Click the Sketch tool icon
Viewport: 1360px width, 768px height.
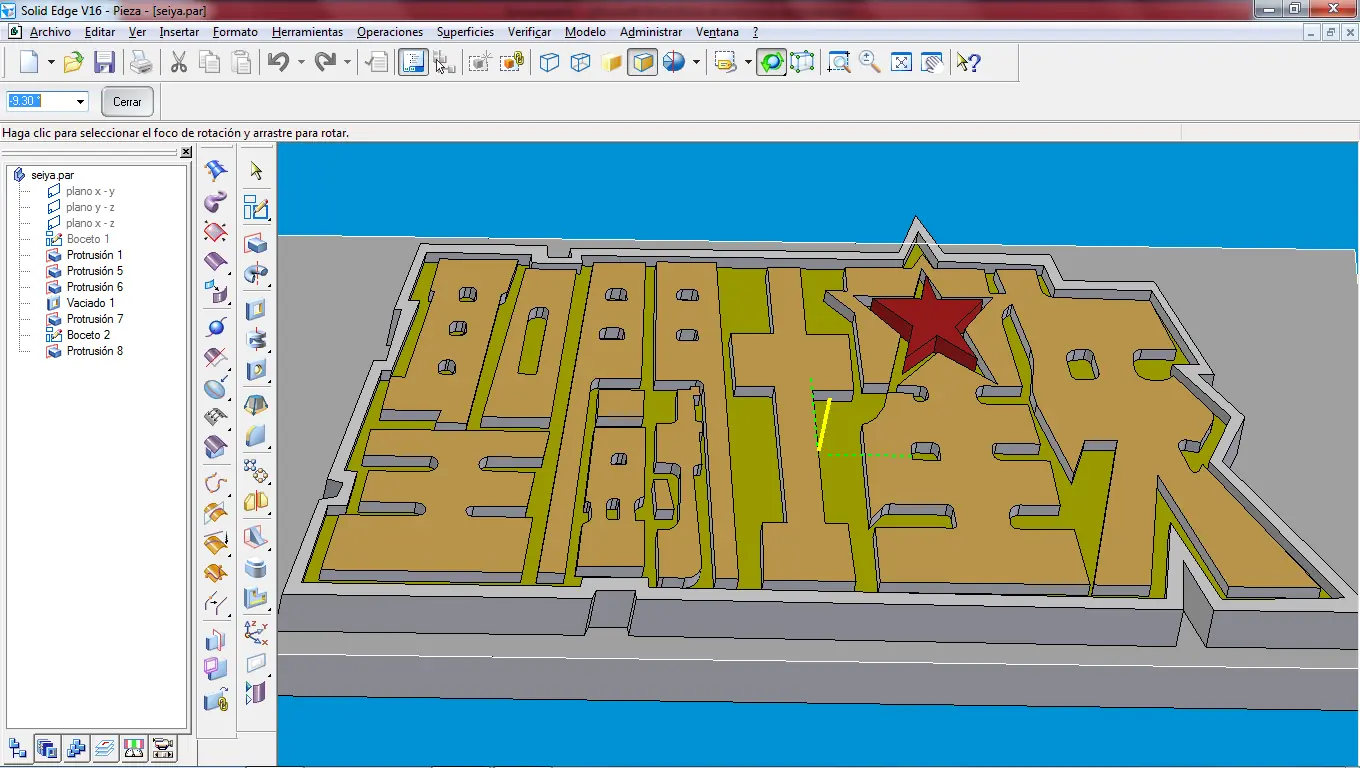256,208
